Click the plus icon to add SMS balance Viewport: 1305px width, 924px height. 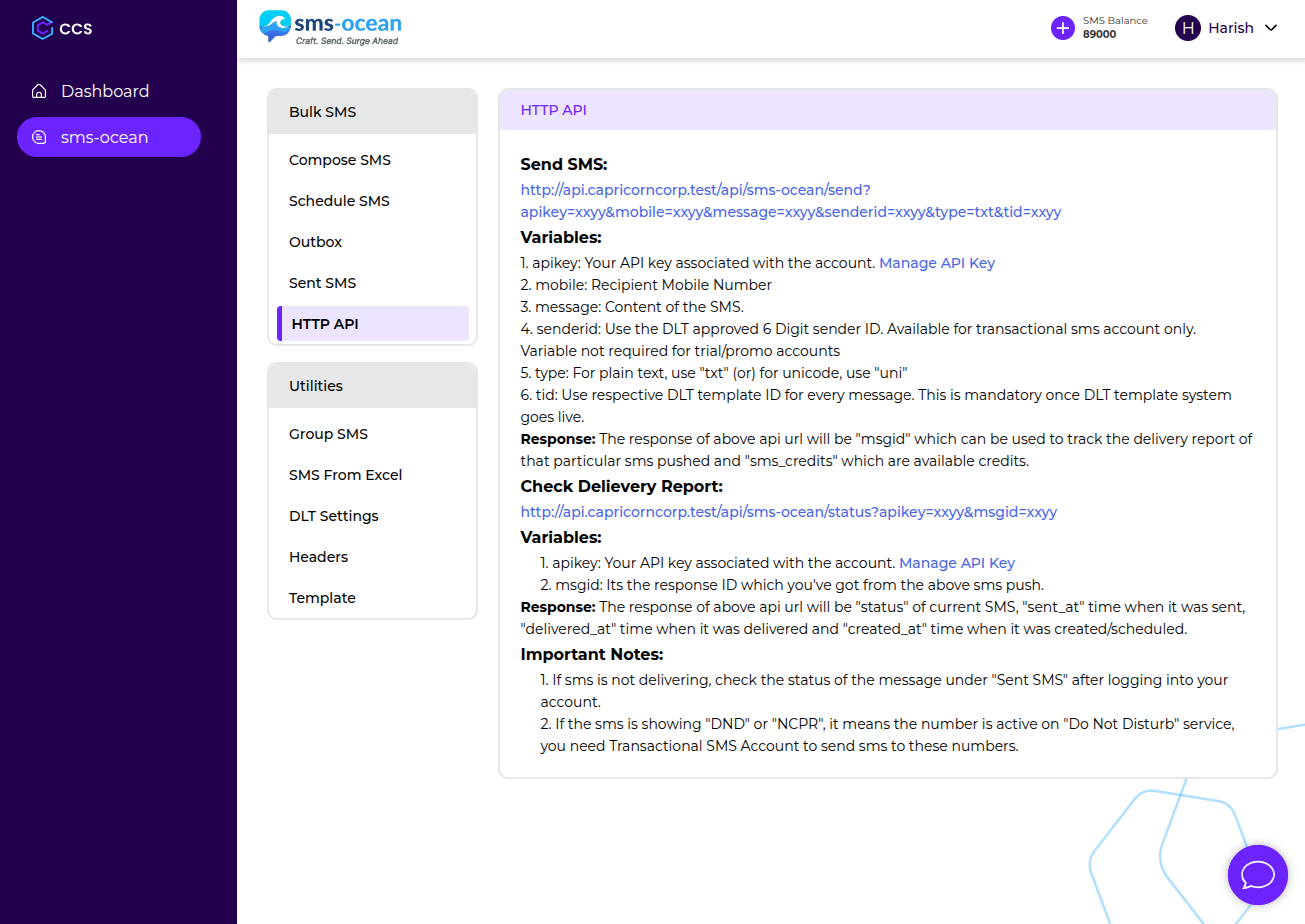click(x=1062, y=28)
